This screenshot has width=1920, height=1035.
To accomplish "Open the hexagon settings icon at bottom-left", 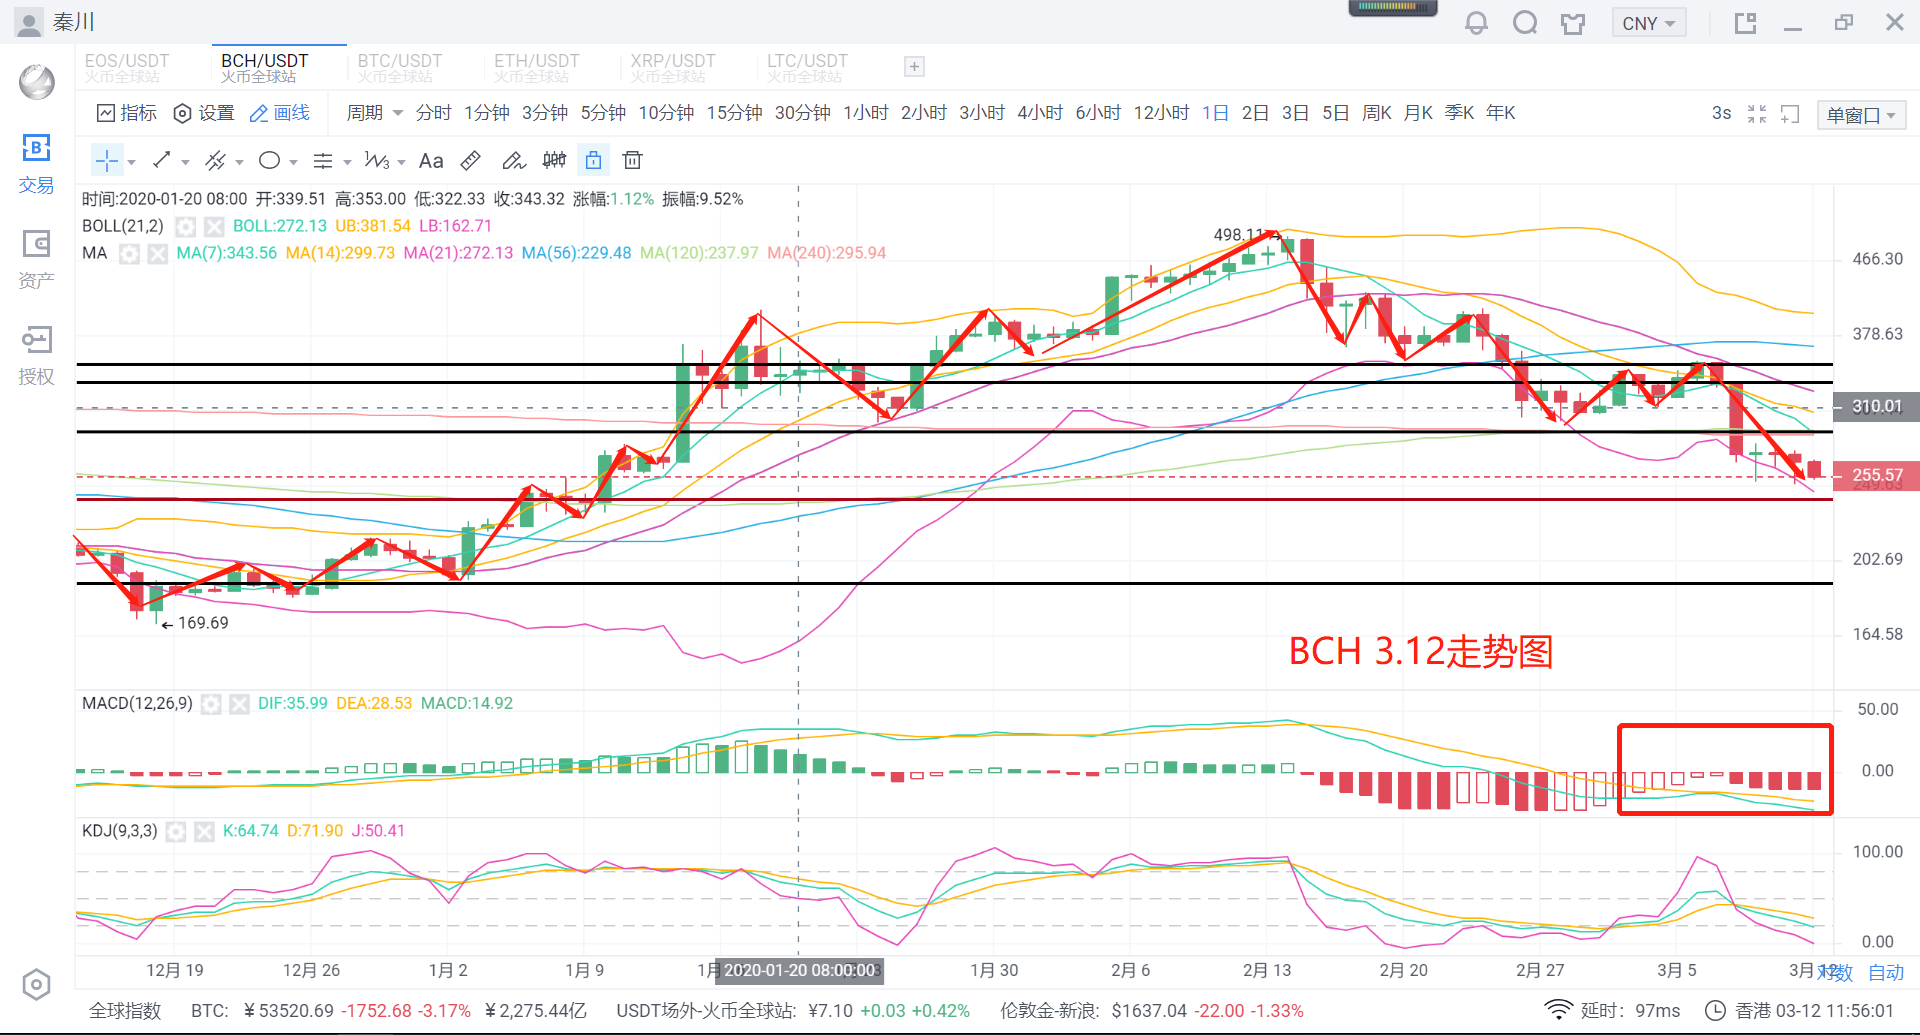I will click(x=36, y=985).
